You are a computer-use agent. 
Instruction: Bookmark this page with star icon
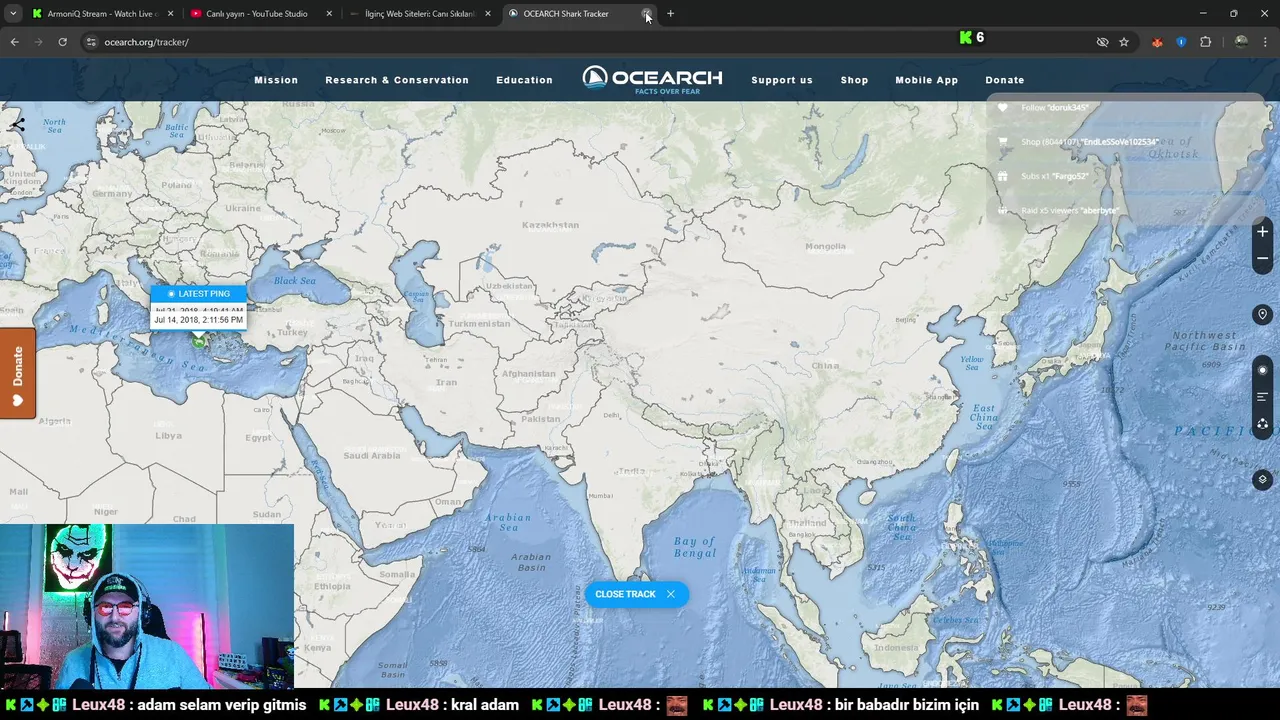[x=1124, y=42]
